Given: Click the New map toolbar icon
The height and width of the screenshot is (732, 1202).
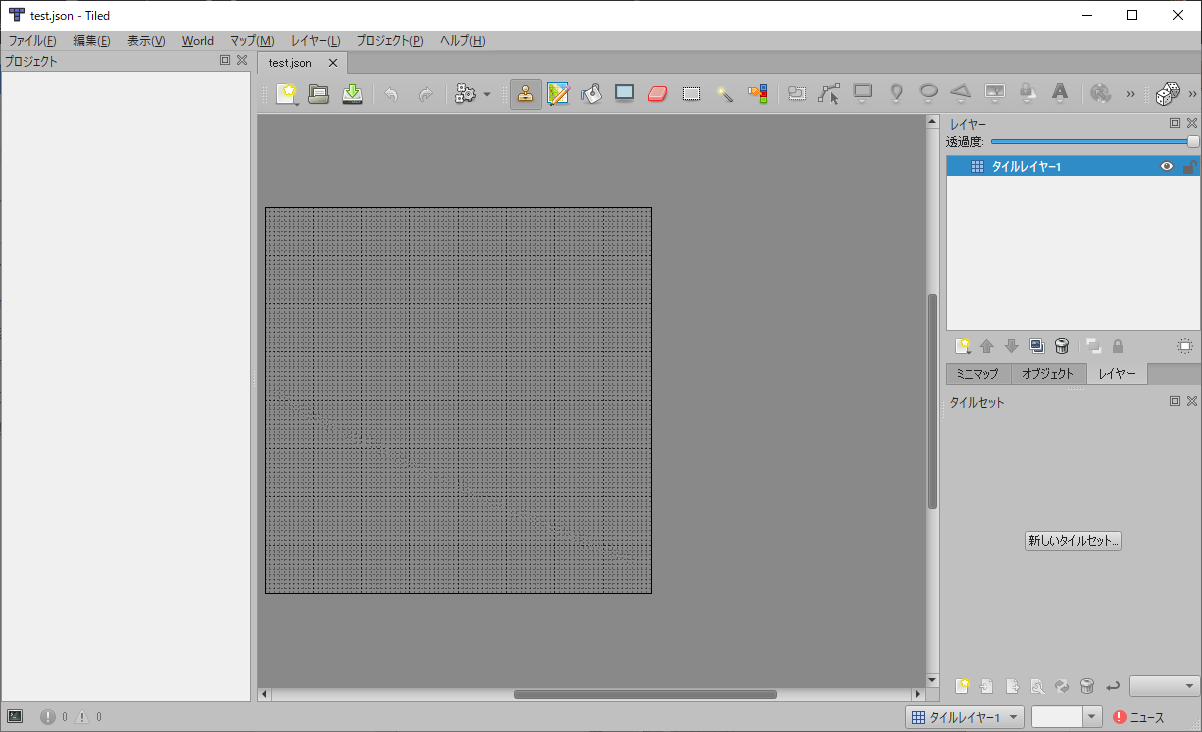Looking at the screenshot, I should click(287, 94).
